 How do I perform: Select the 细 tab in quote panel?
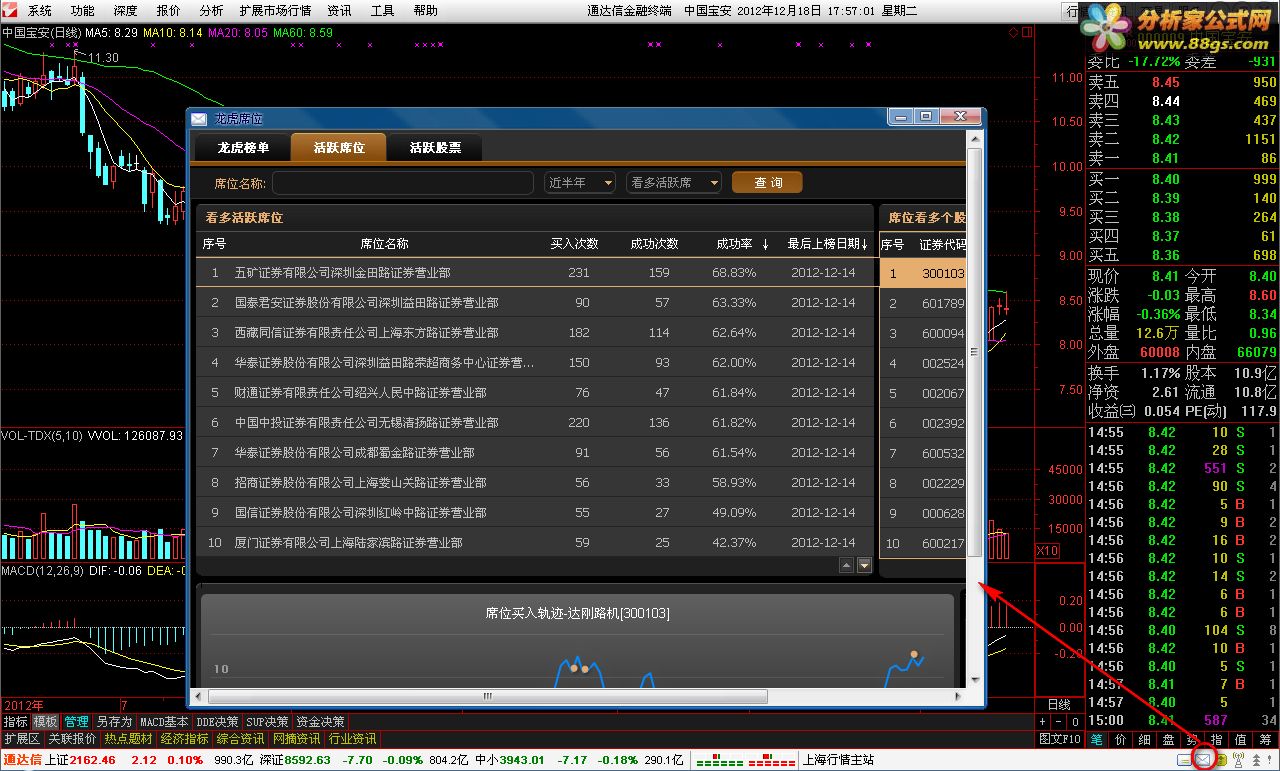[x=1145, y=740]
